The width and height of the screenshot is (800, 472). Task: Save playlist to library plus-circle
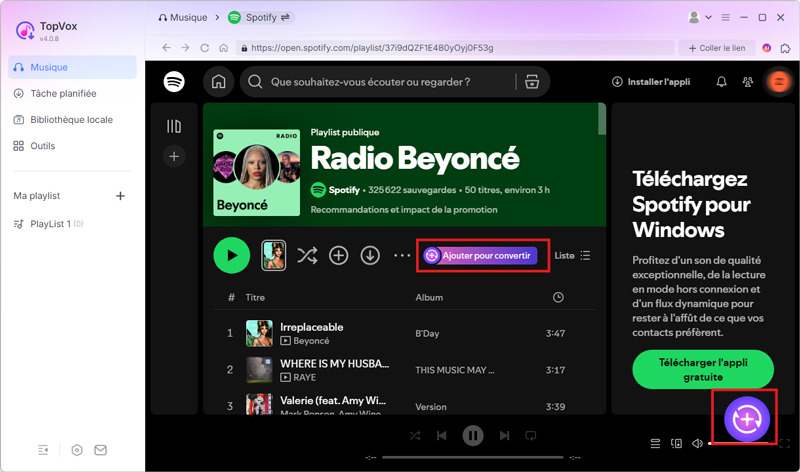[339, 255]
